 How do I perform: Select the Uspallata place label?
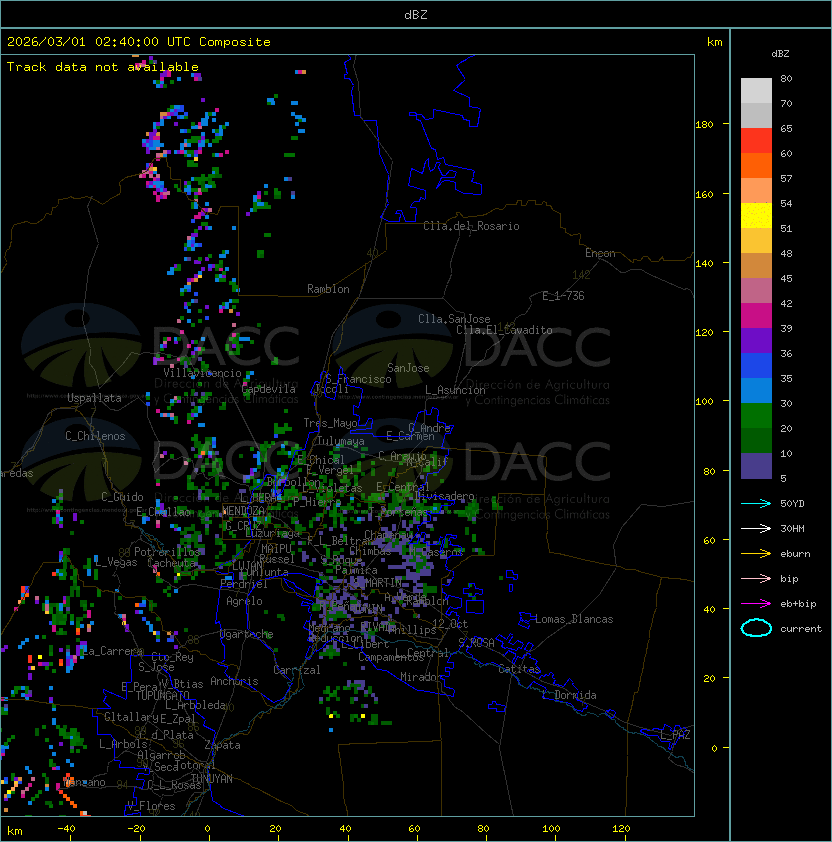click(94, 398)
